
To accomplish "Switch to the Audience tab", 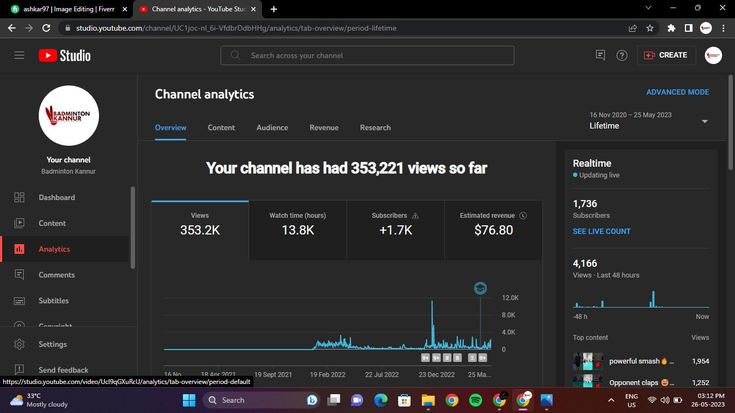I will point(272,128).
